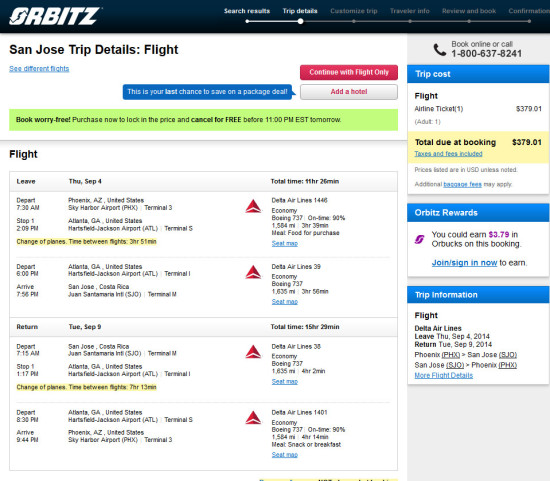Click the Delta logo for flight 39
This screenshot has height=481, width=550.
tap(253, 272)
